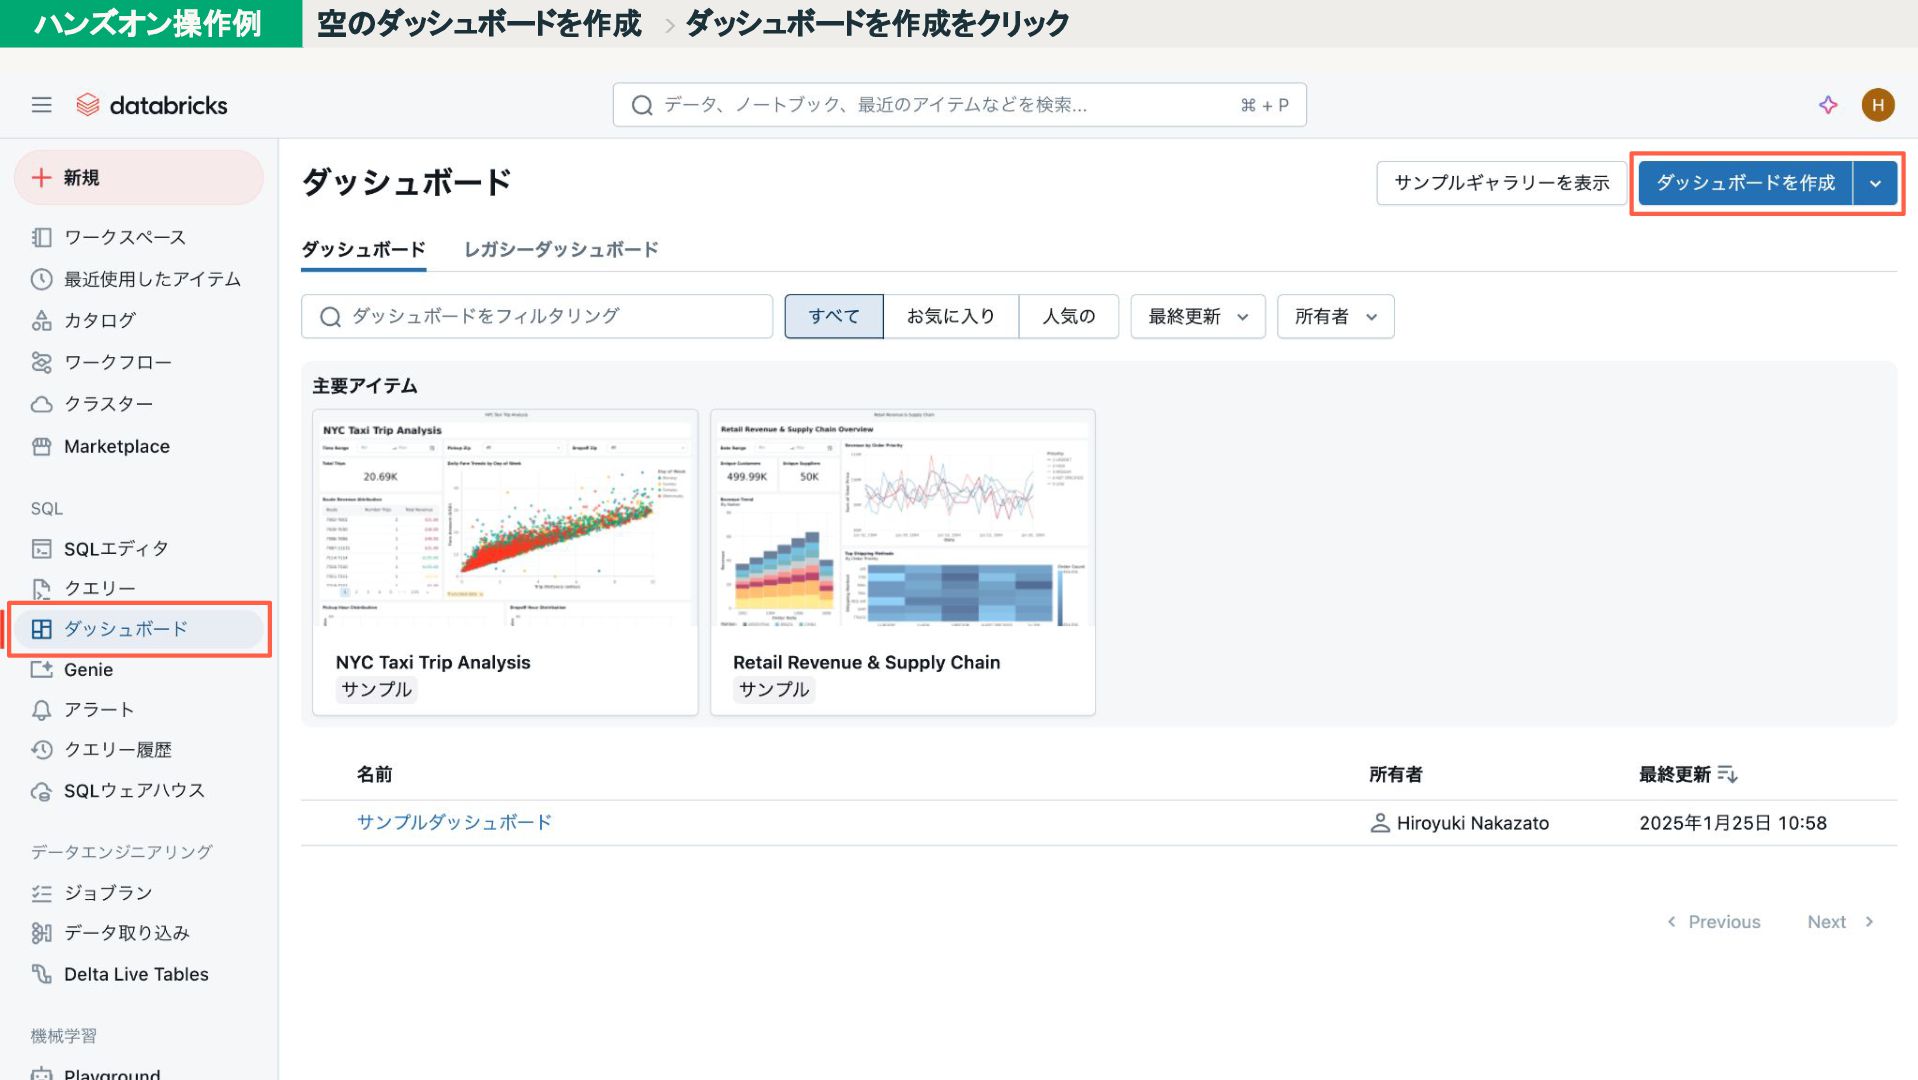Click the sort icon next to 最終更新 column
1918x1080 pixels.
1727,774
